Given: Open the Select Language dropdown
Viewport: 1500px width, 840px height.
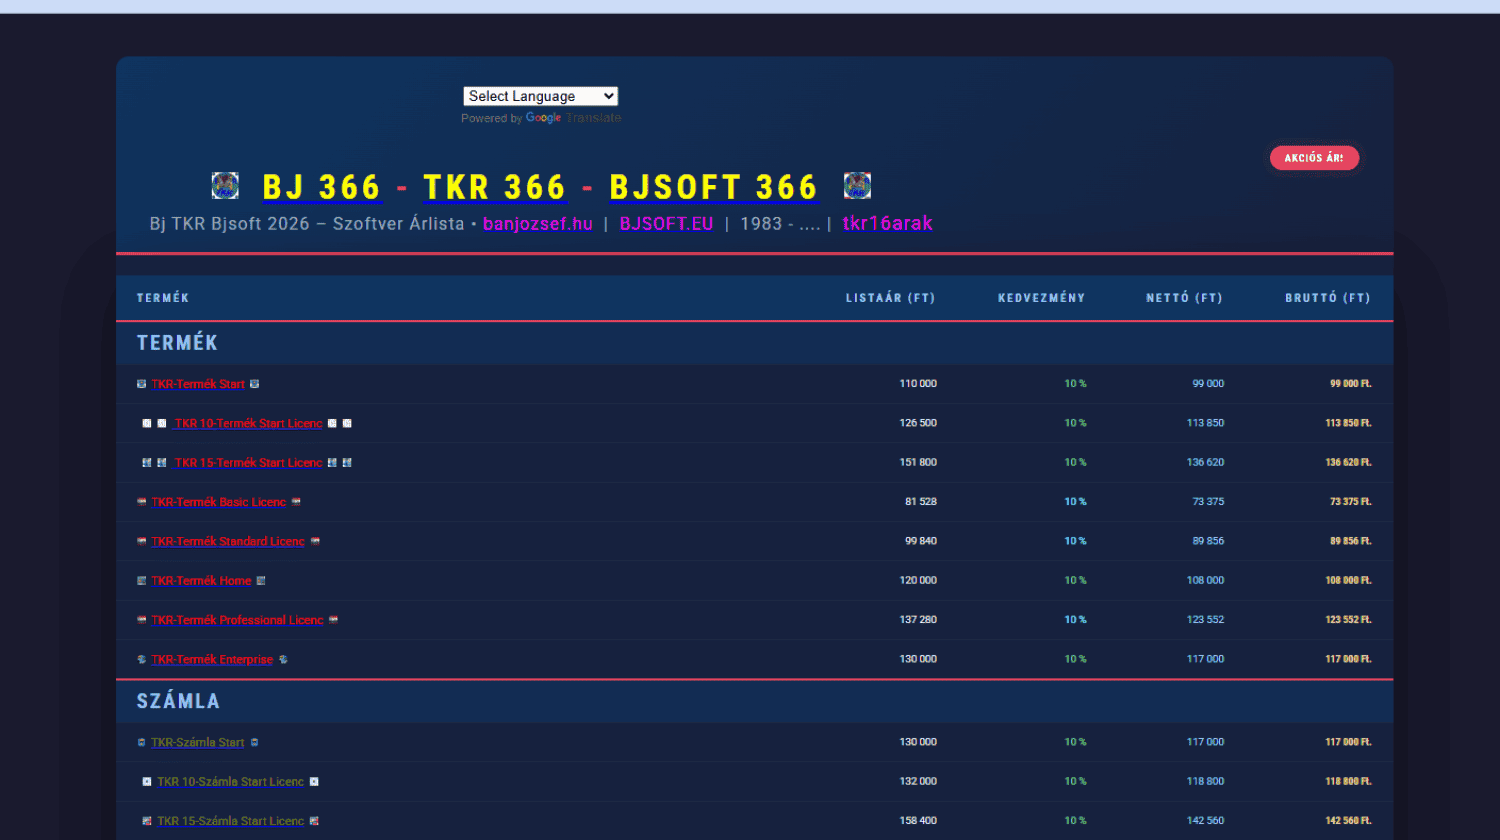Looking at the screenshot, I should click(x=541, y=96).
